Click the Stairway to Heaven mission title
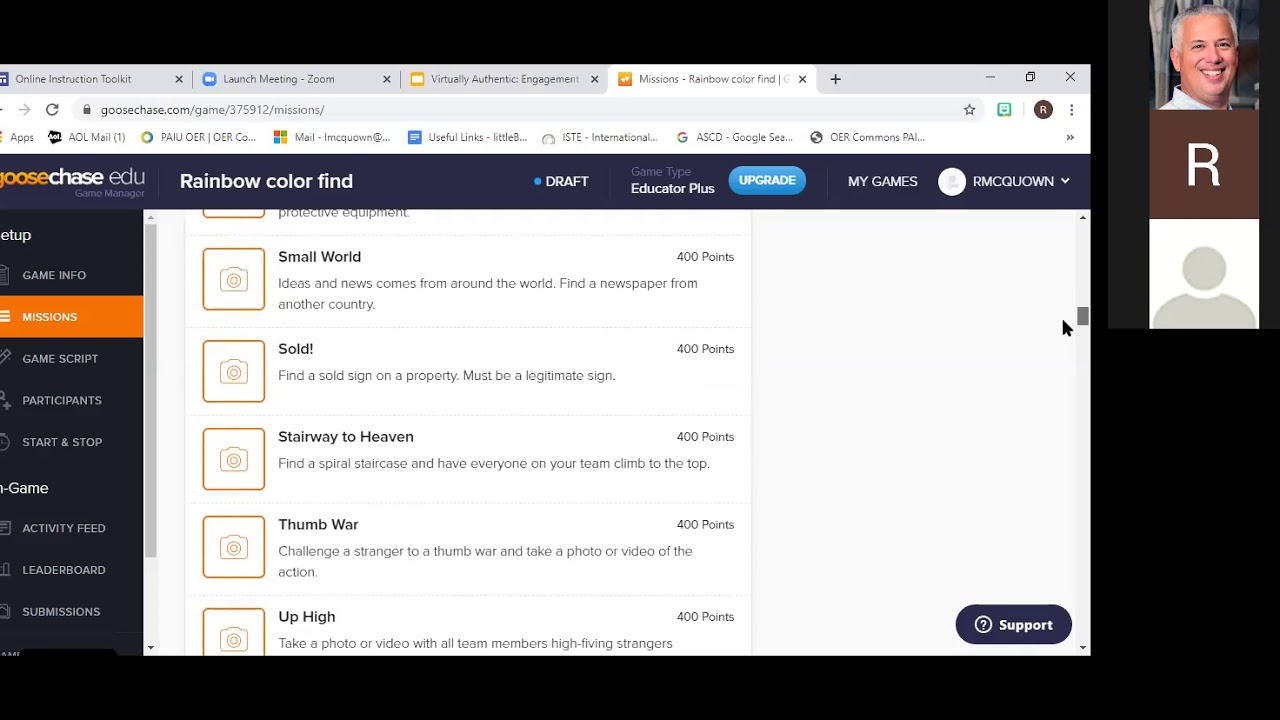The width and height of the screenshot is (1280, 720). click(x=346, y=437)
